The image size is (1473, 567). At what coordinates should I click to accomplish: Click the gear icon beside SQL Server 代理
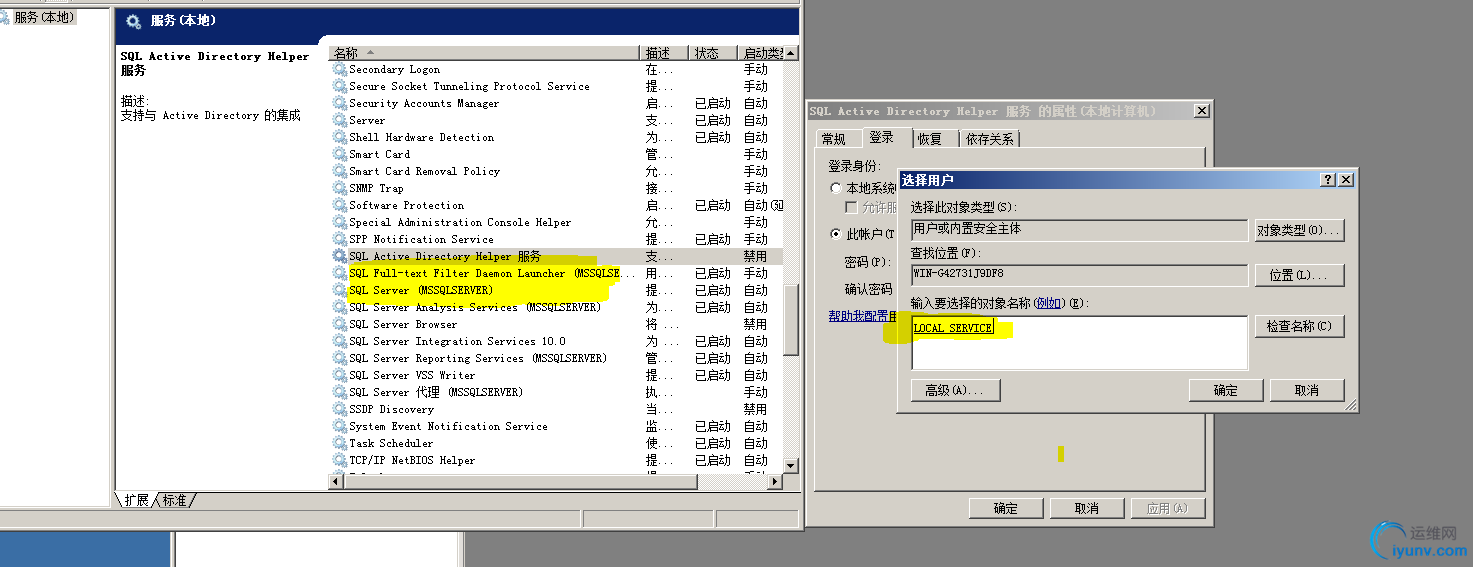[340, 393]
